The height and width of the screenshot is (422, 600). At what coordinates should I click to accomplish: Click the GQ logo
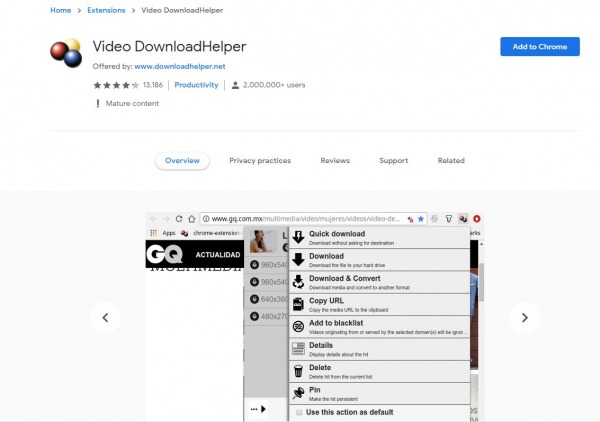165,254
